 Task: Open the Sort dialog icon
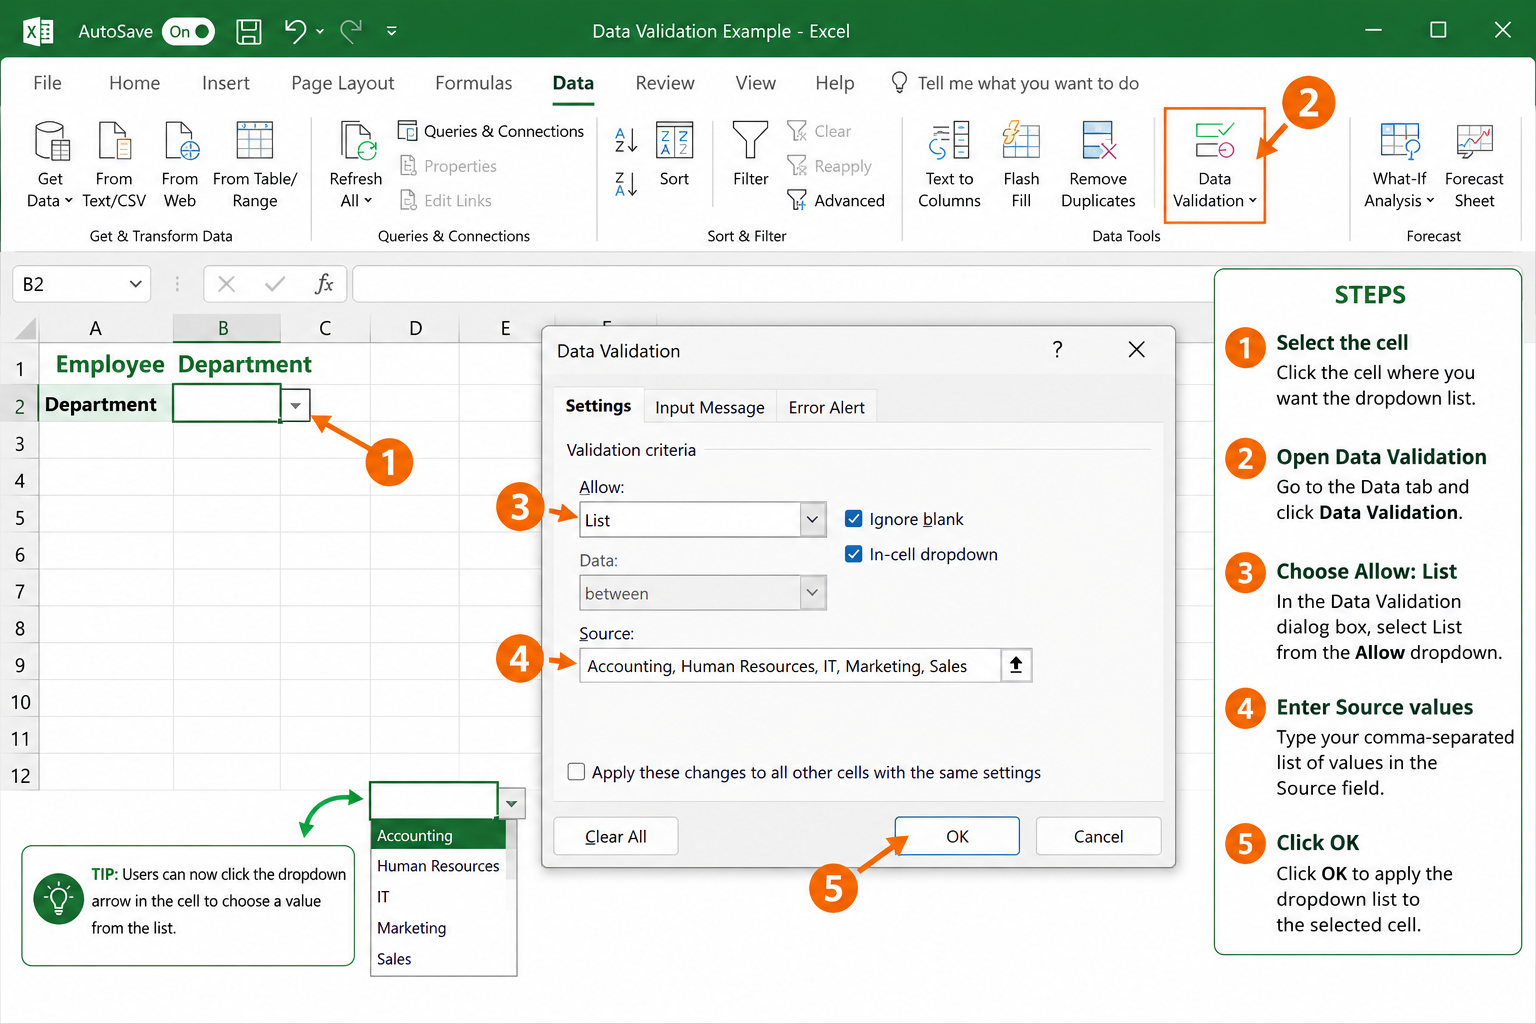pos(674,141)
